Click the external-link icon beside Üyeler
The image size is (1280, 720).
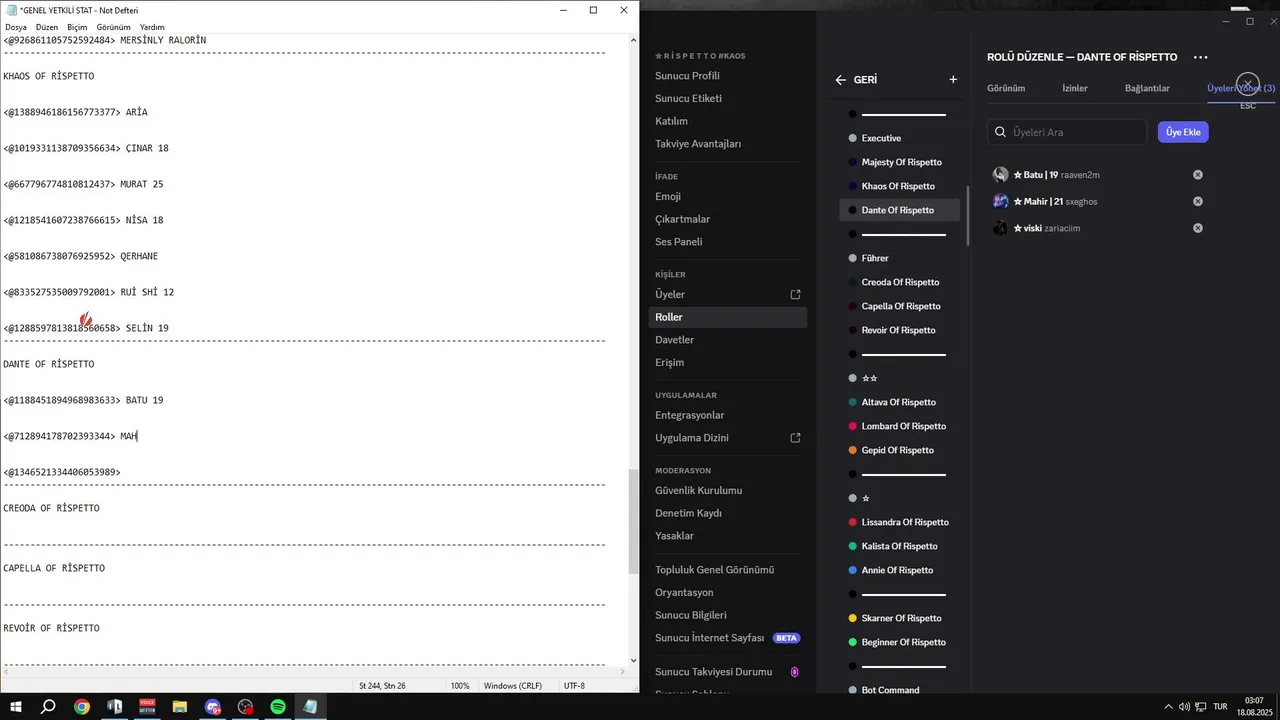click(796, 294)
